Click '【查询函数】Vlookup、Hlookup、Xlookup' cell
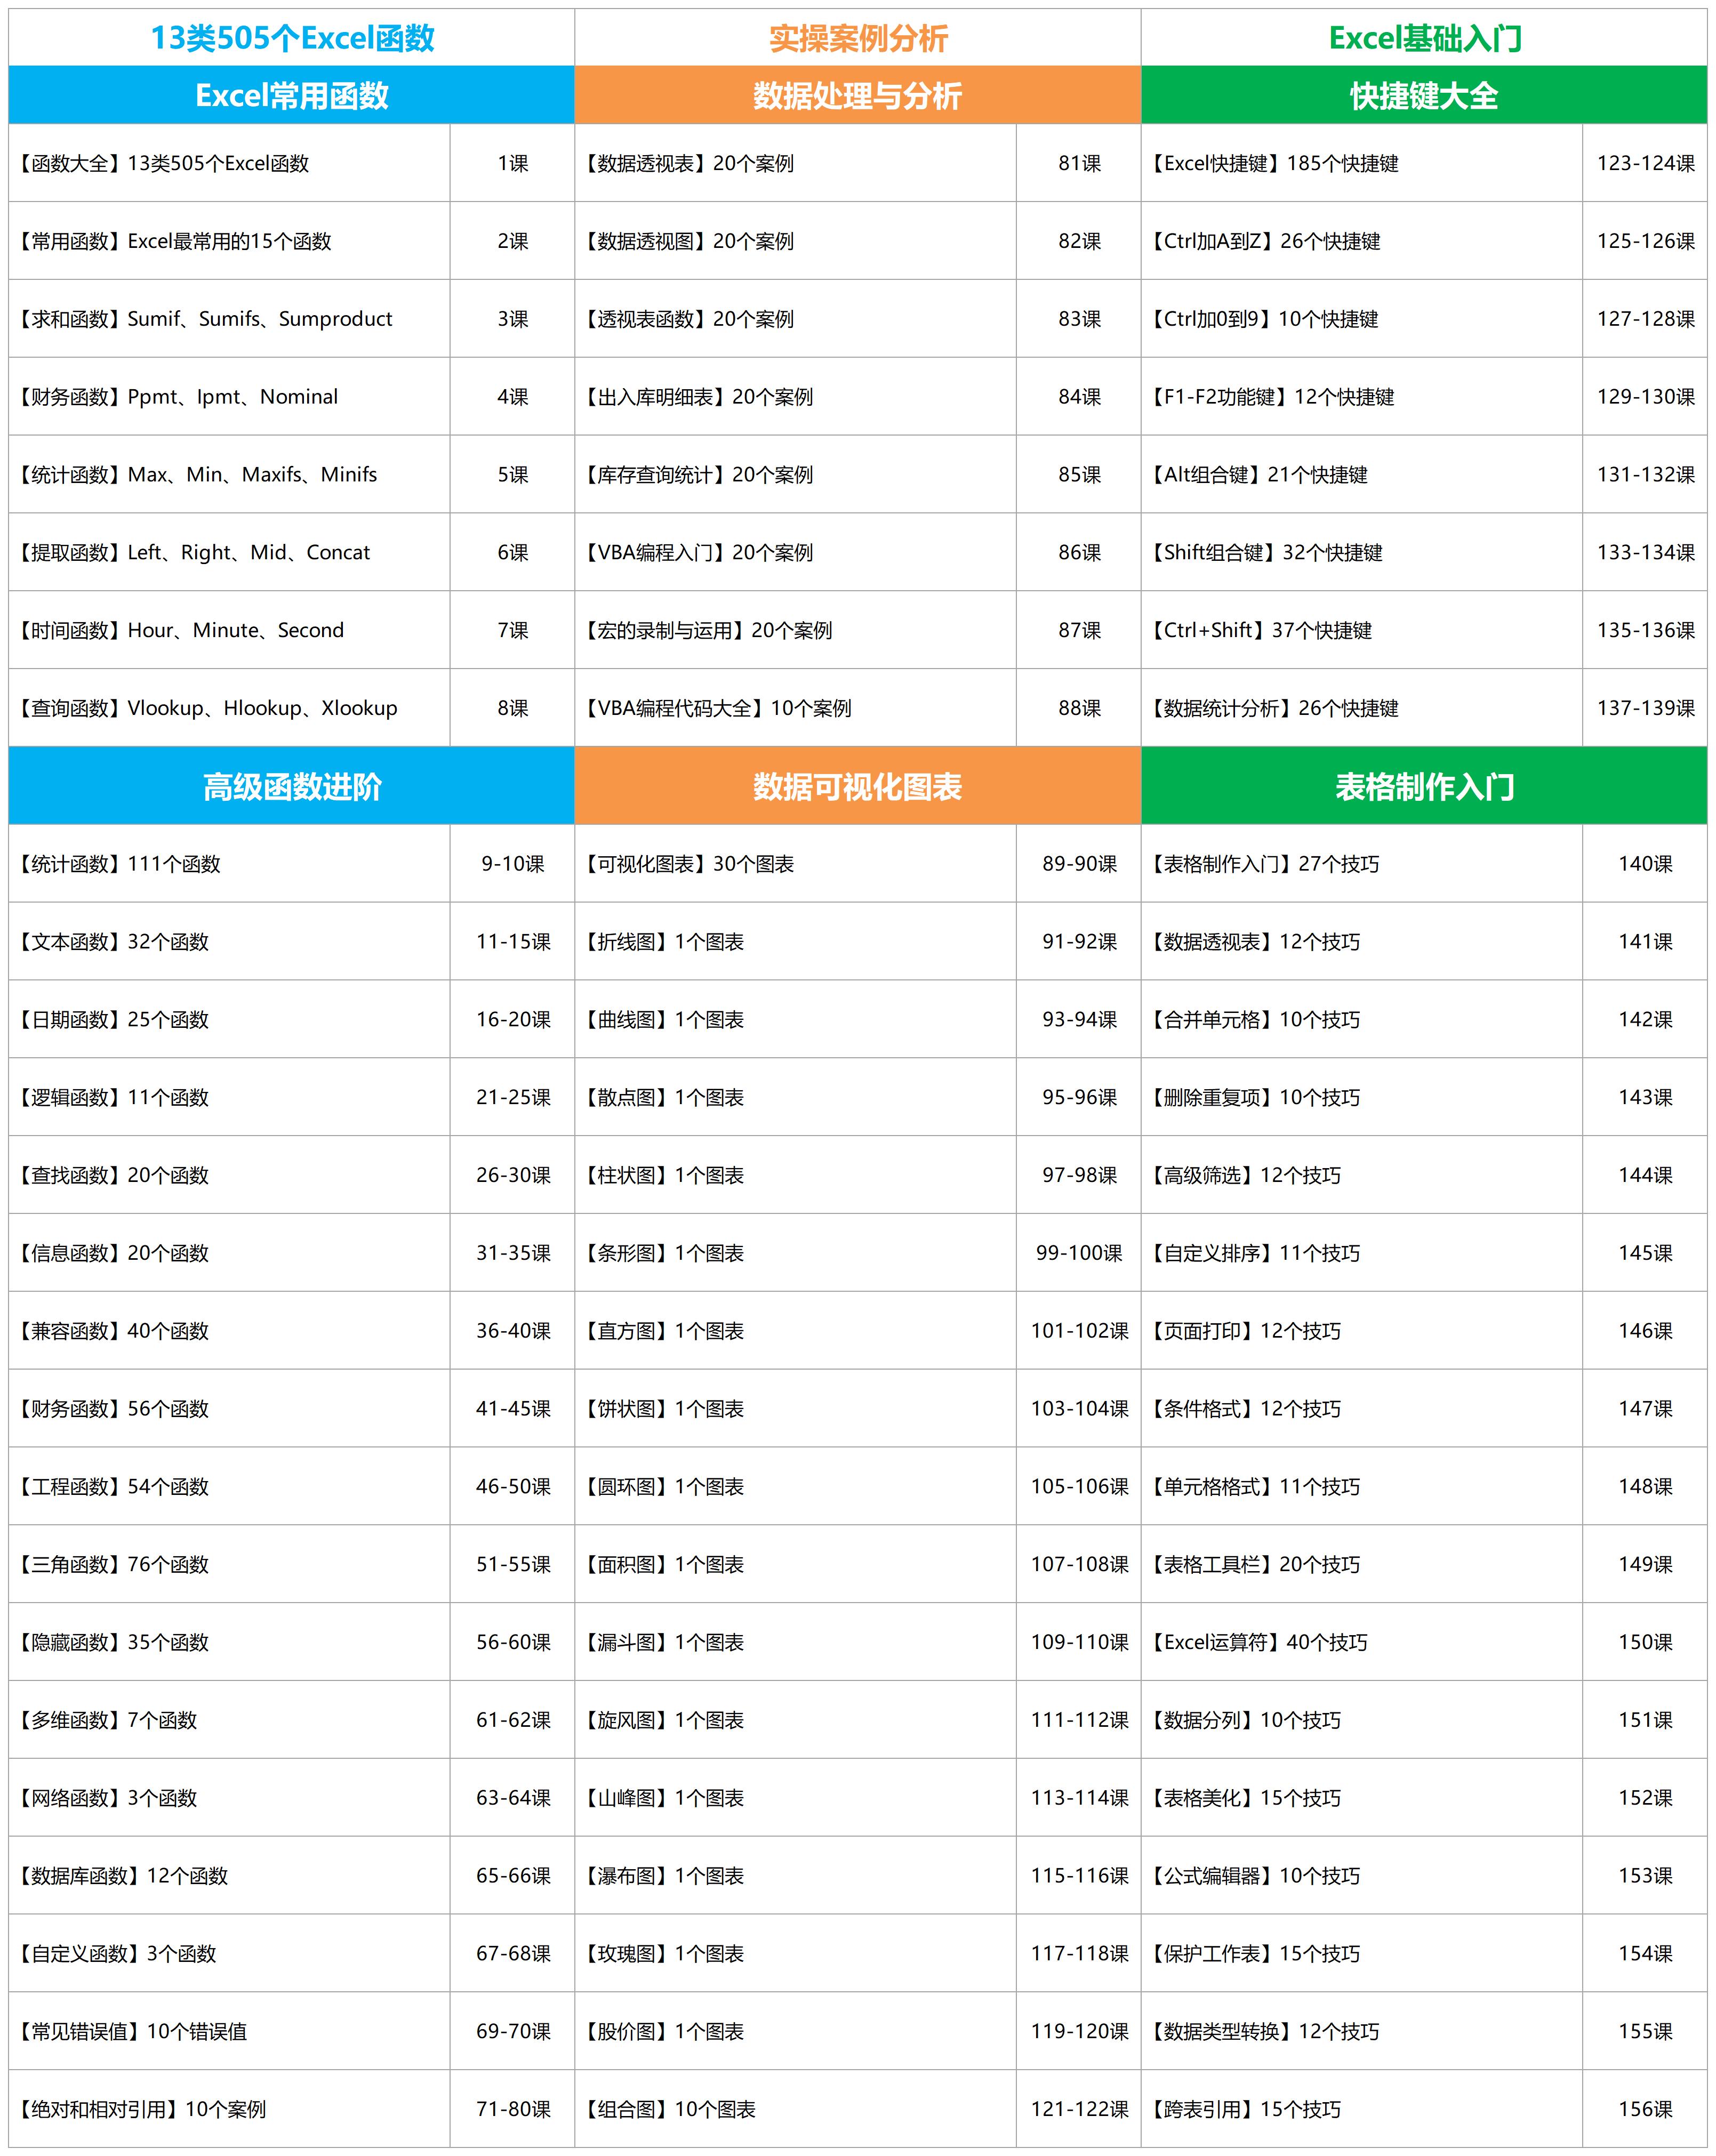The width and height of the screenshot is (1716, 2156). (x=230, y=708)
